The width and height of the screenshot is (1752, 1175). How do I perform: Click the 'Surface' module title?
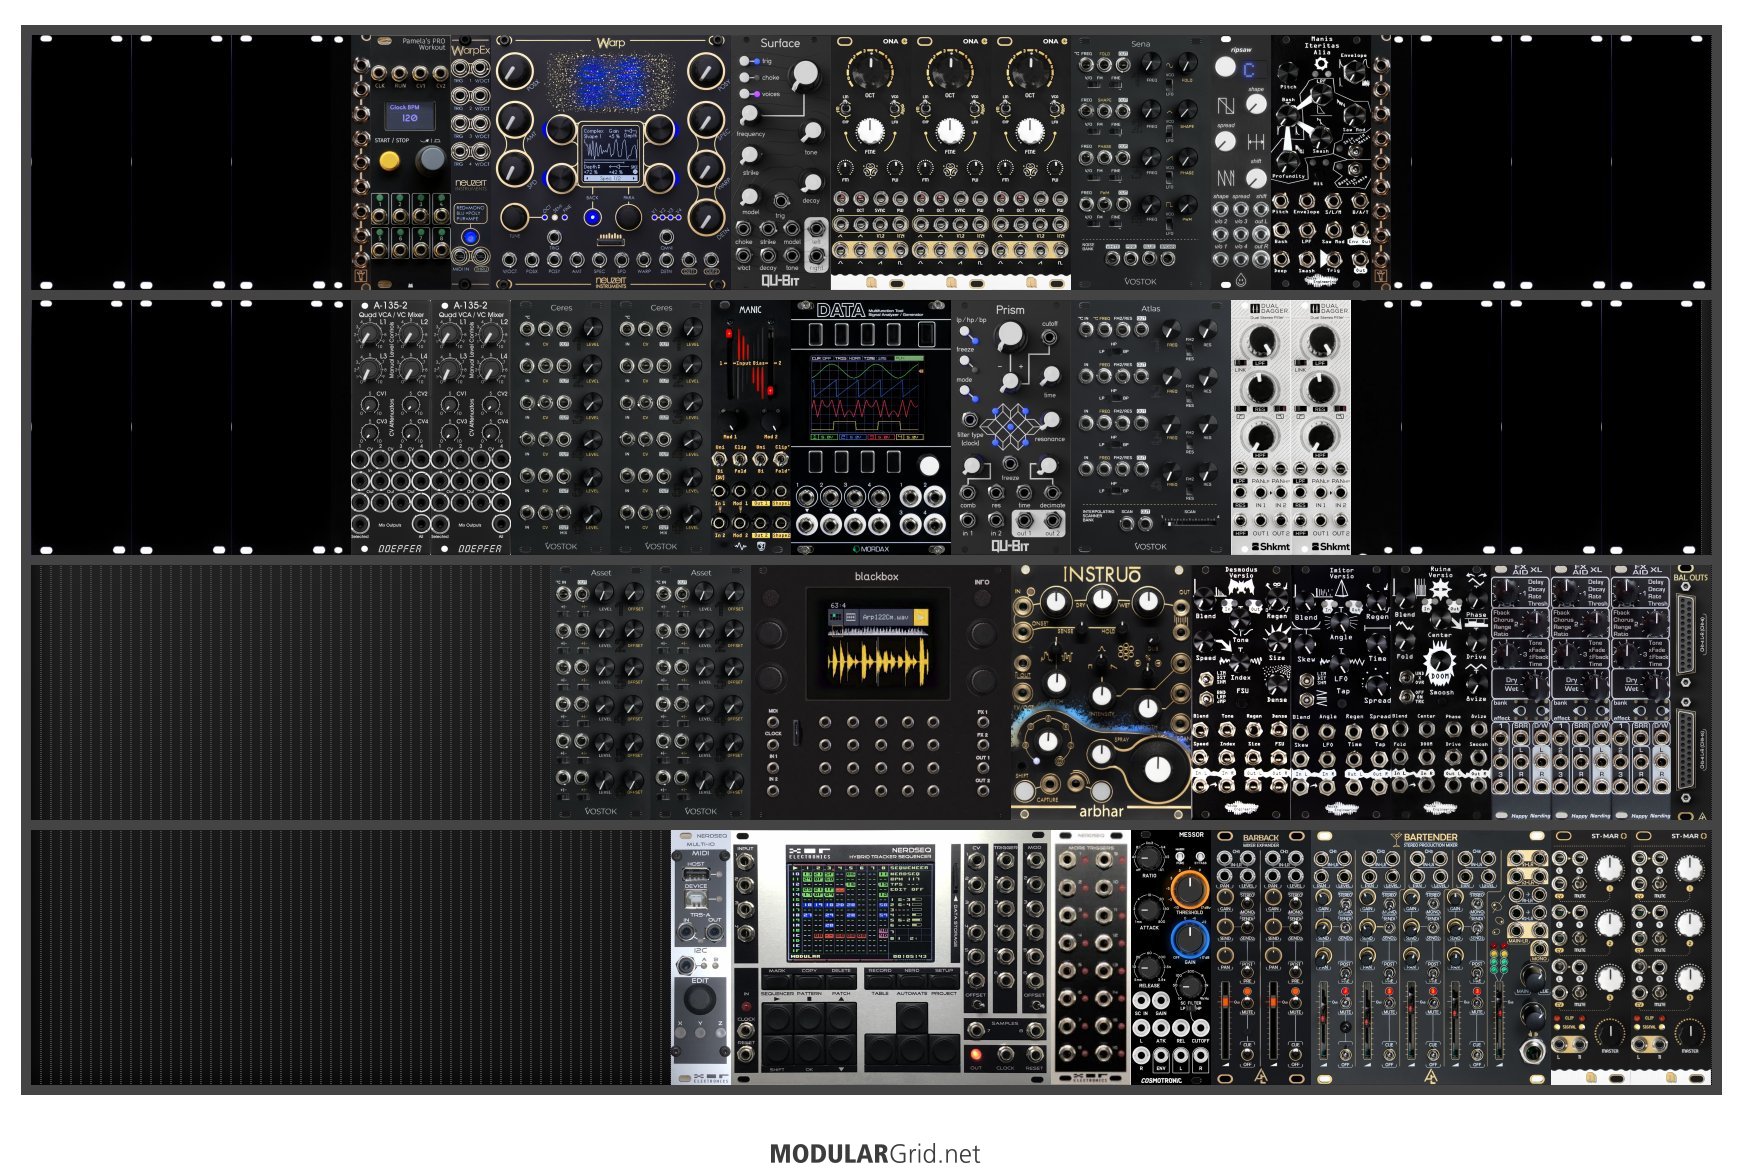780,43
